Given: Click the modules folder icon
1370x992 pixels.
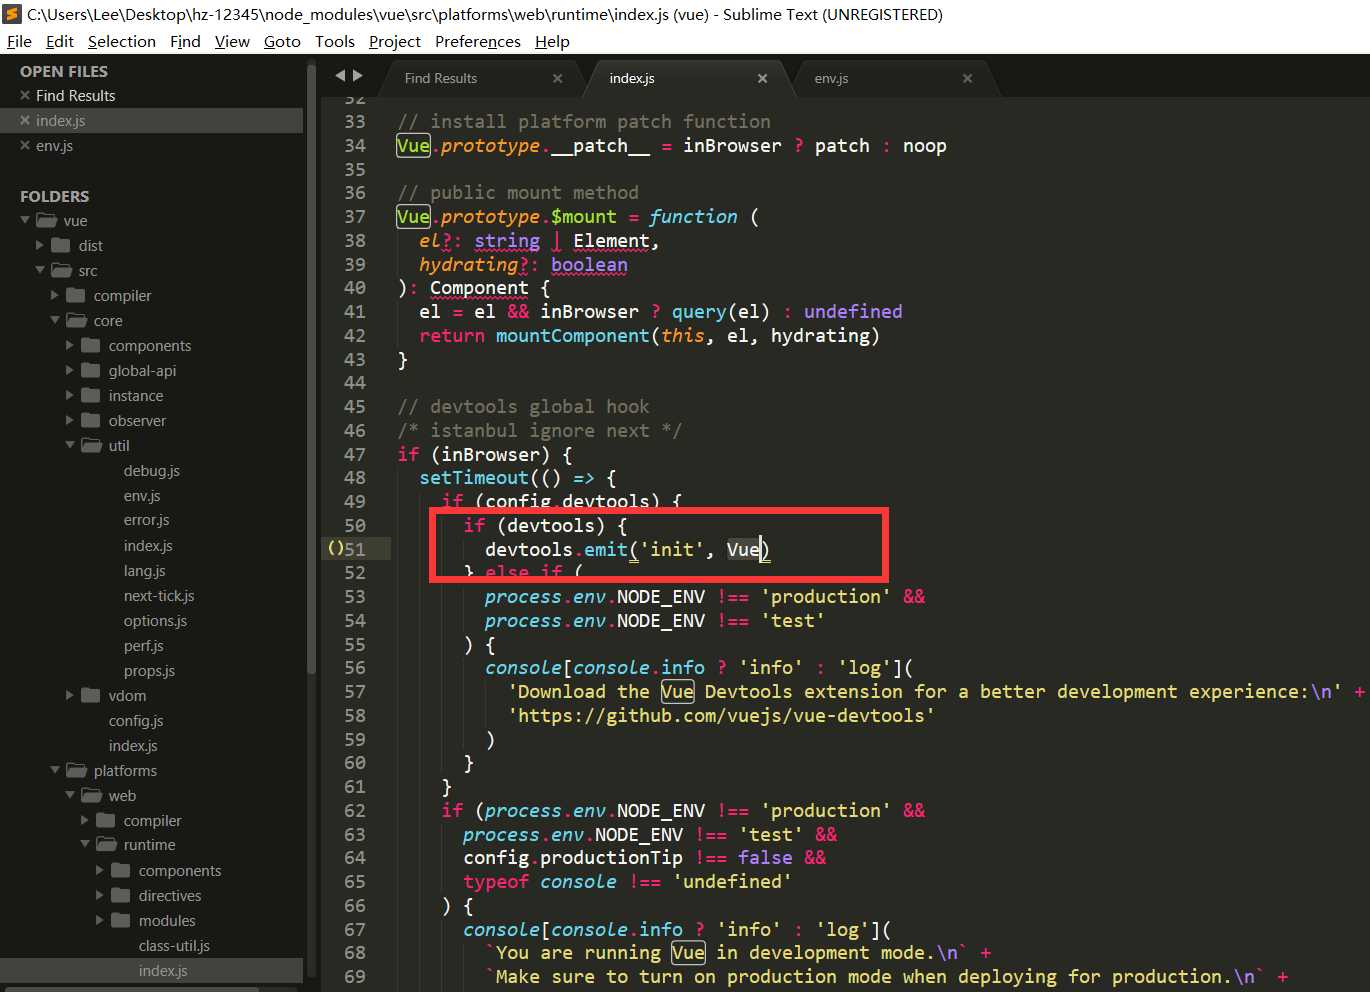Looking at the screenshot, I should click(x=121, y=920).
